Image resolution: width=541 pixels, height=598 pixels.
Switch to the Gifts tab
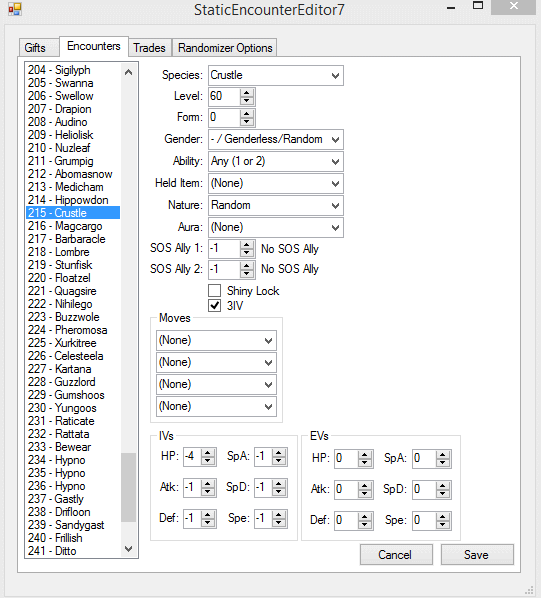coord(39,48)
